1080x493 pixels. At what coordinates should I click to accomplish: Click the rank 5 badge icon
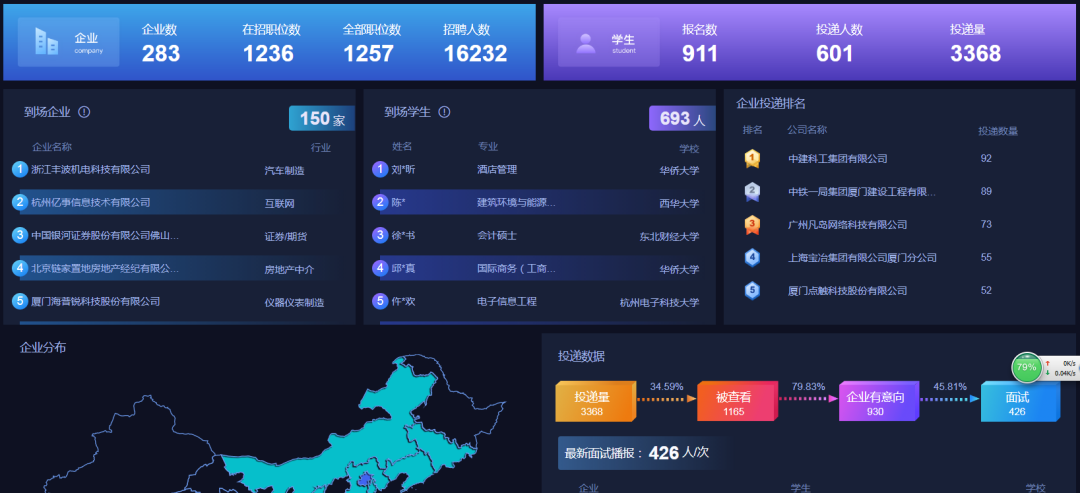click(x=752, y=290)
